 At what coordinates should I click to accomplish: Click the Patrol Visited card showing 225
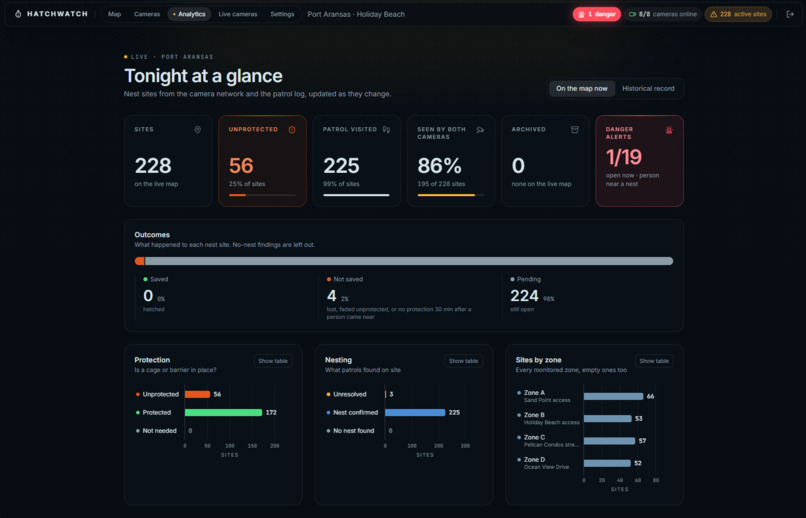(x=356, y=161)
